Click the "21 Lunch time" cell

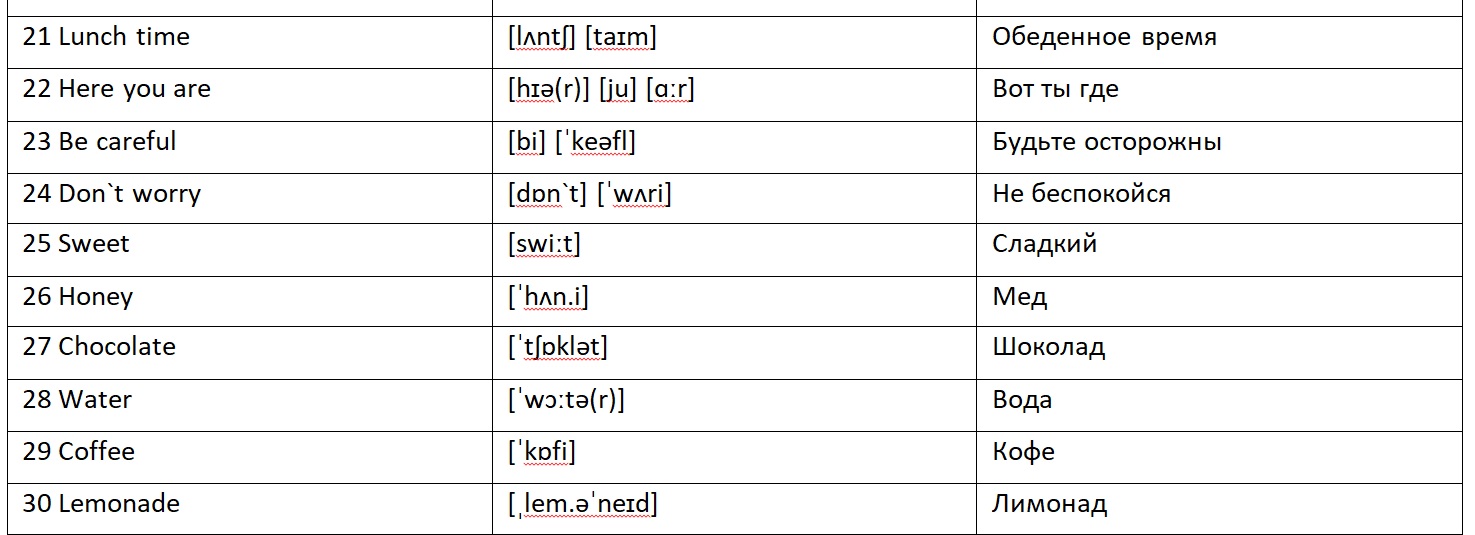click(x=106, y=38)
